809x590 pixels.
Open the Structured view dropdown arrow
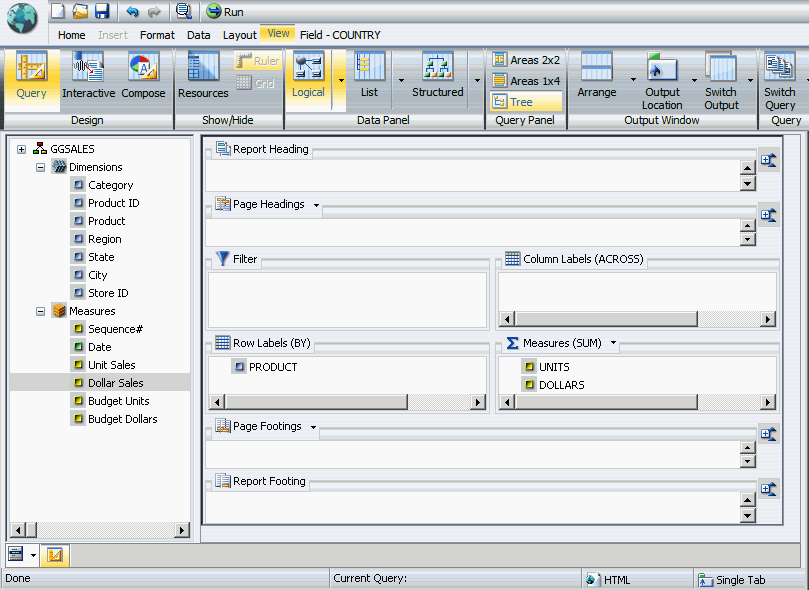click(477, 80)
